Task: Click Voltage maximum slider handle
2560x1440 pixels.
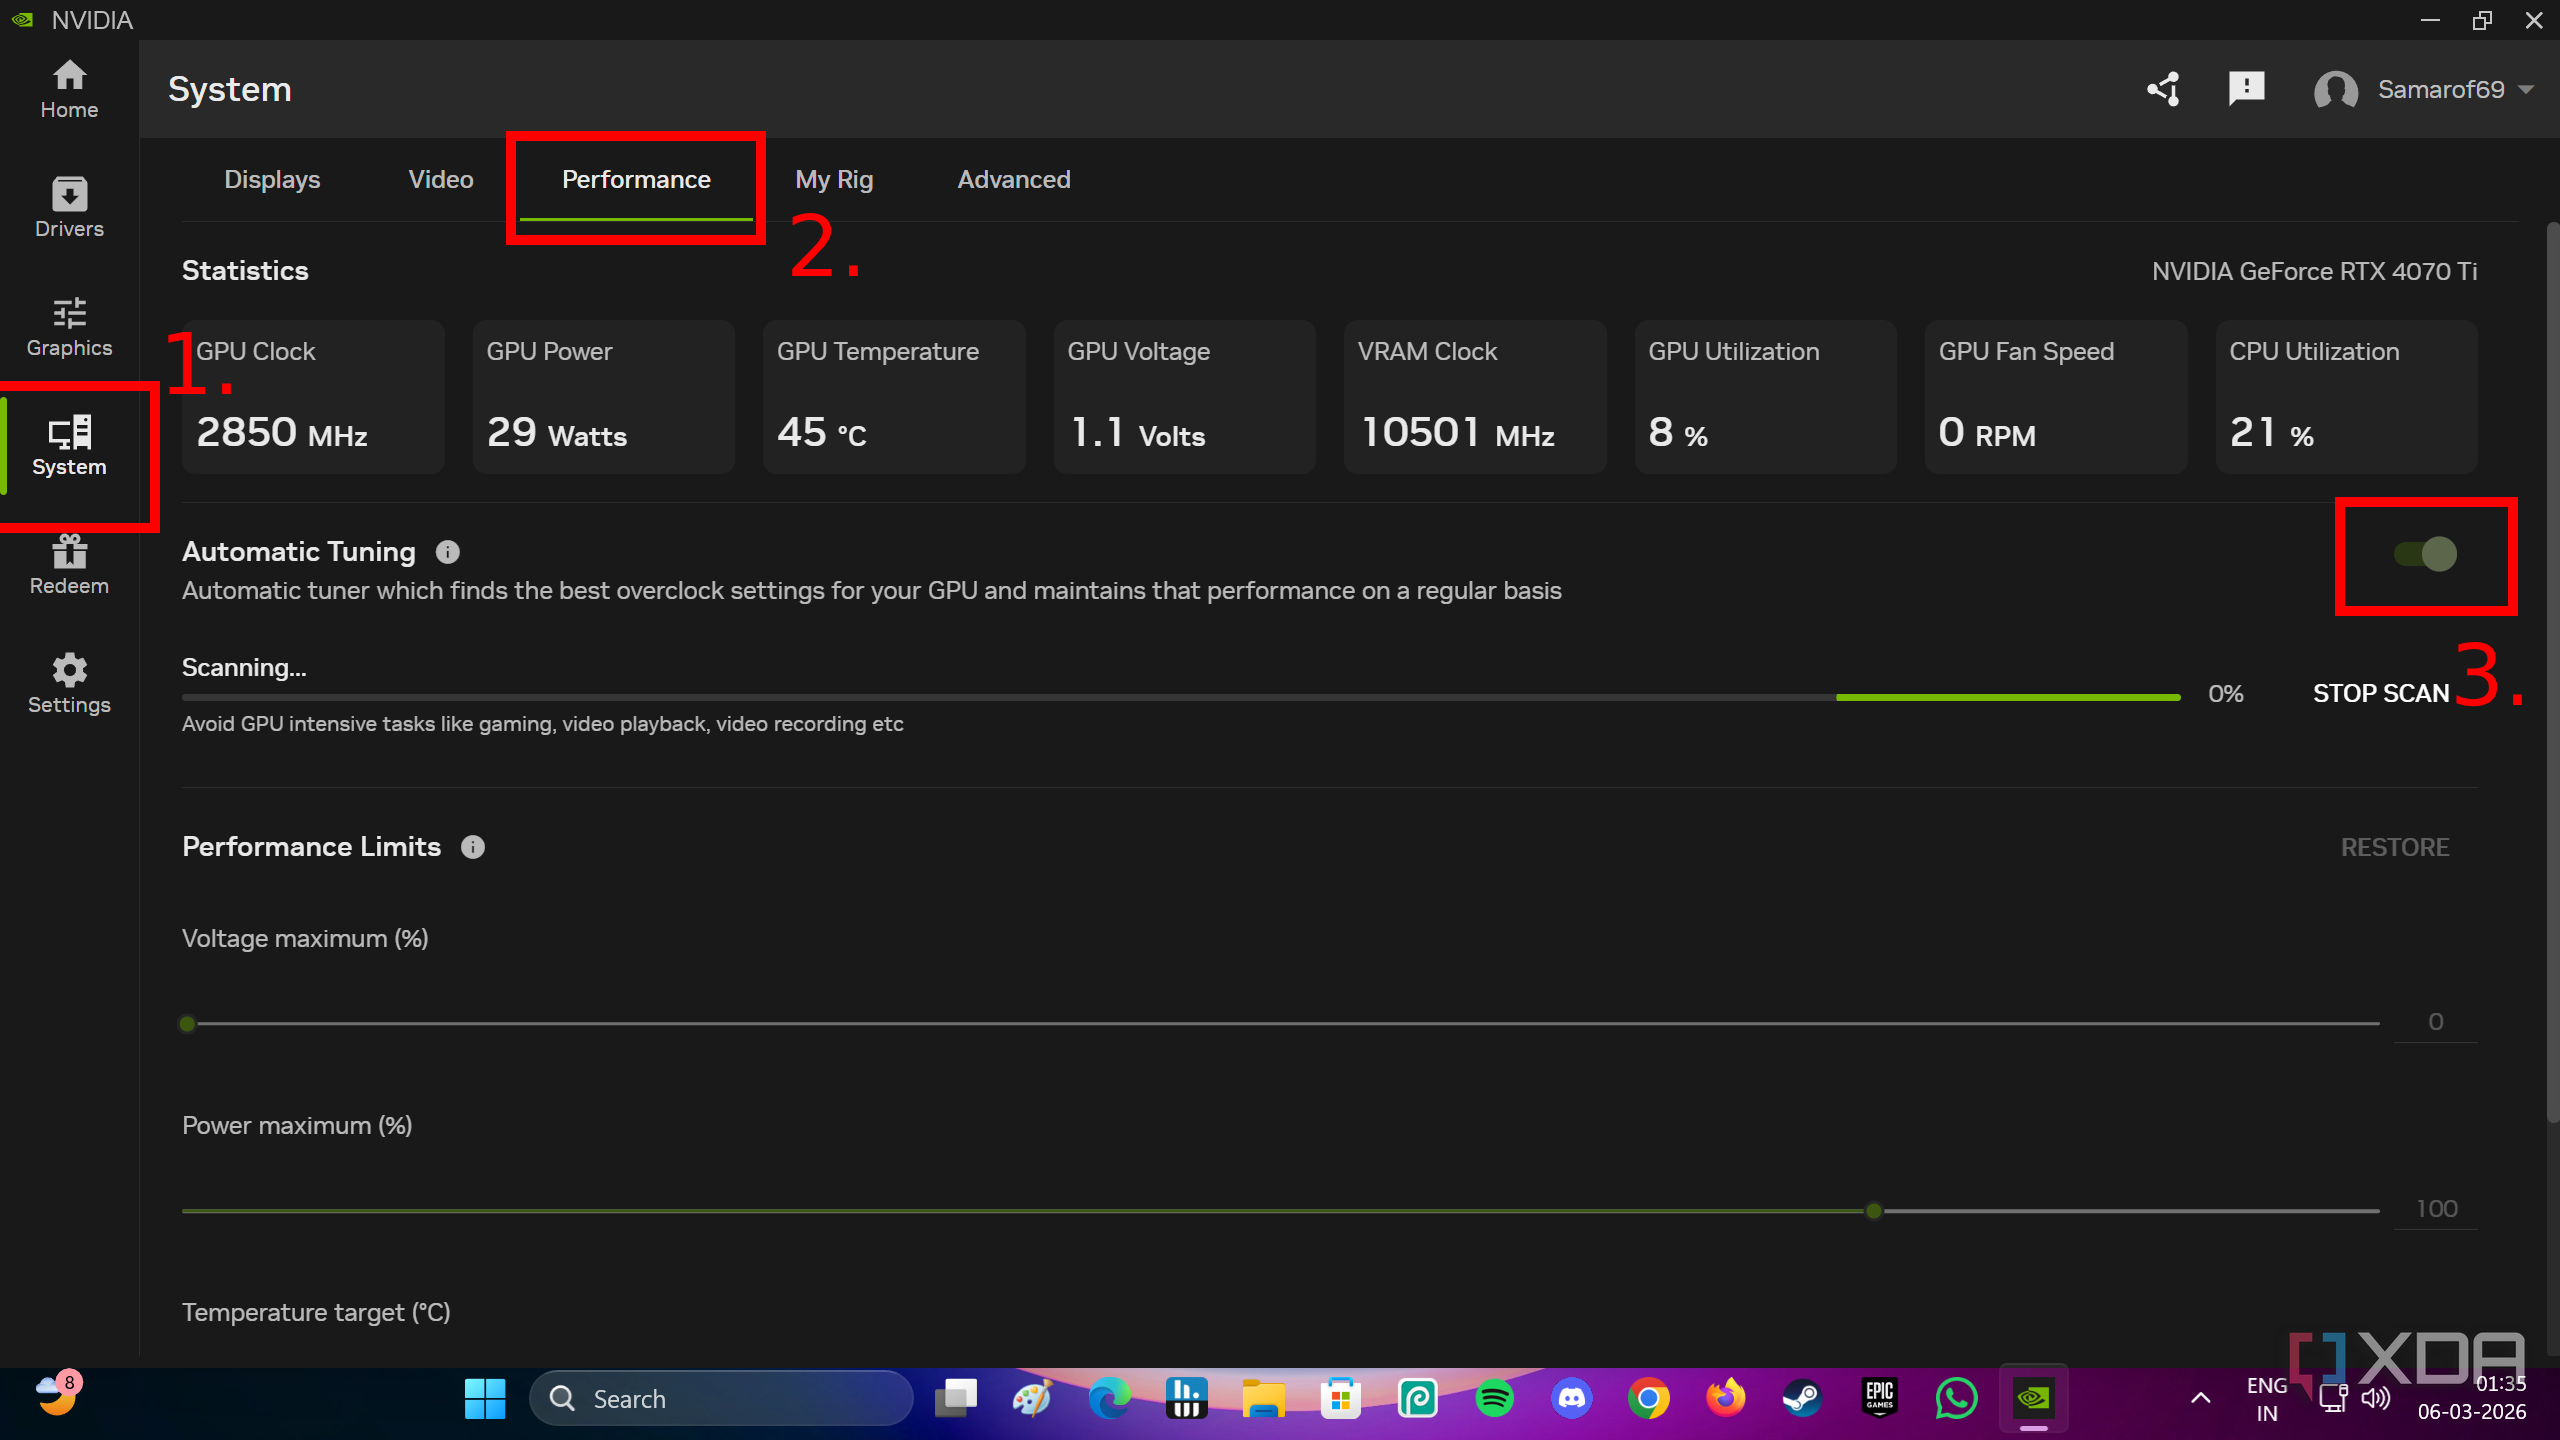Action: click(187, 1023)
